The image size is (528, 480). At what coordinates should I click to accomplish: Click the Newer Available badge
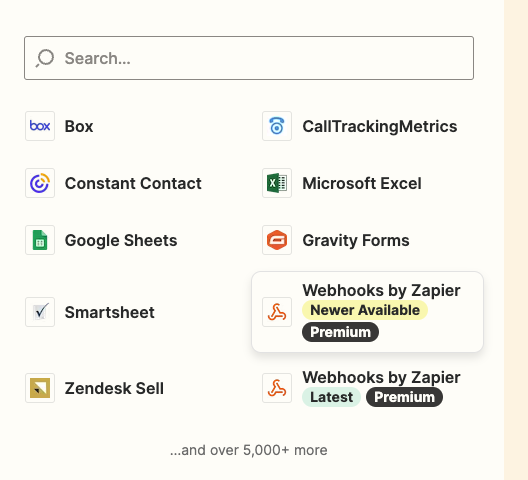coord(365,310)
